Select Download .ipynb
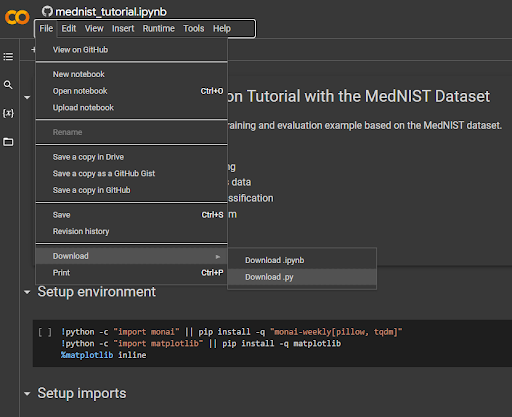Viewport: 512px width, 417px height. 302,260
